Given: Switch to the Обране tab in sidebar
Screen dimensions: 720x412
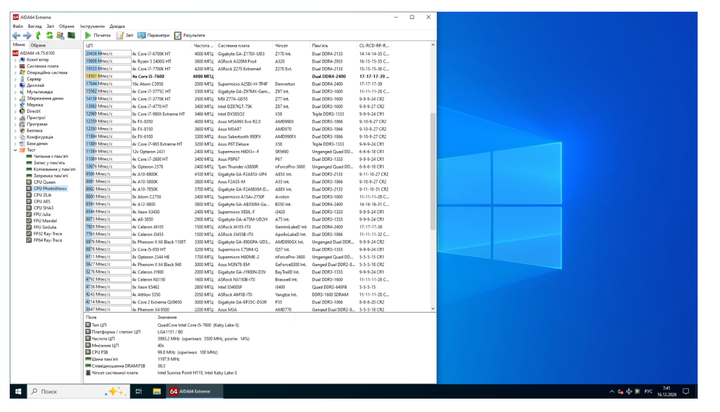Looking at the screenshot, I should 38,45.
